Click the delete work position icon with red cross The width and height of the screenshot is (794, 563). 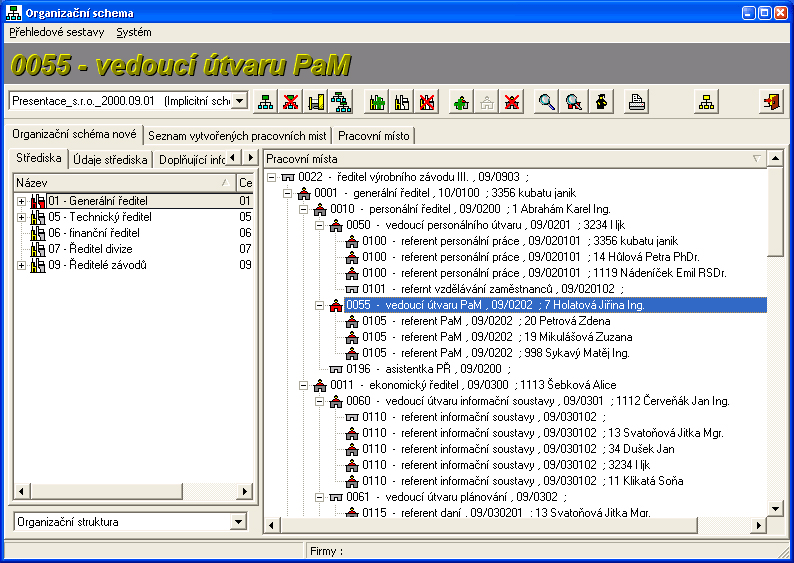(512, 102)
